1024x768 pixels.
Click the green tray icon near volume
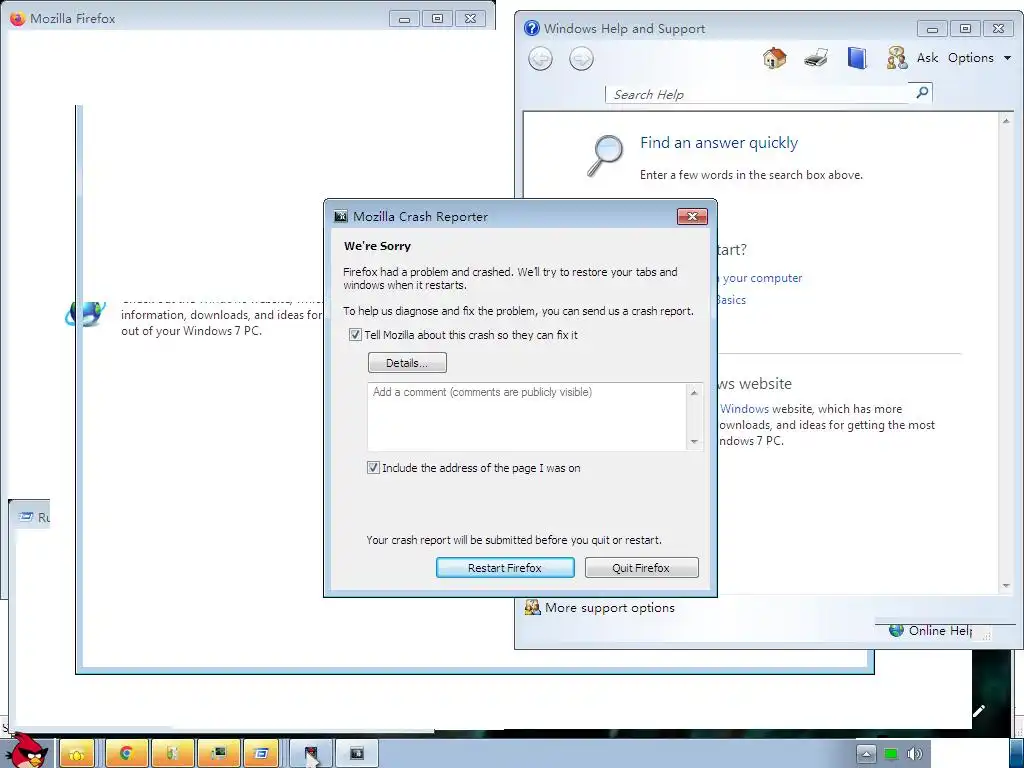890,754
